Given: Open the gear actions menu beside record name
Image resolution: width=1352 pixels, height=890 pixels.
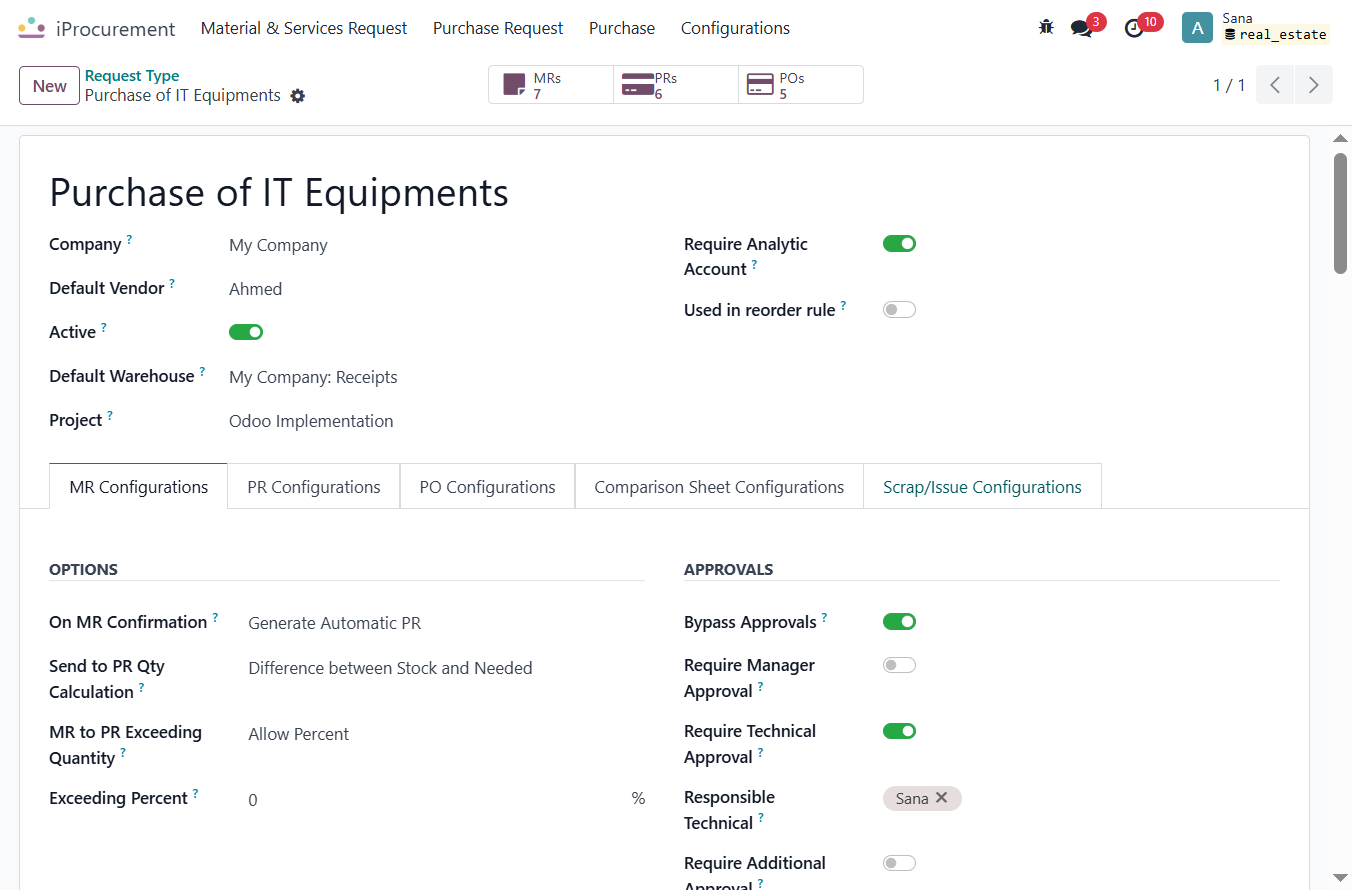Looking at the screenshot, I should click(x=297, y=96).
